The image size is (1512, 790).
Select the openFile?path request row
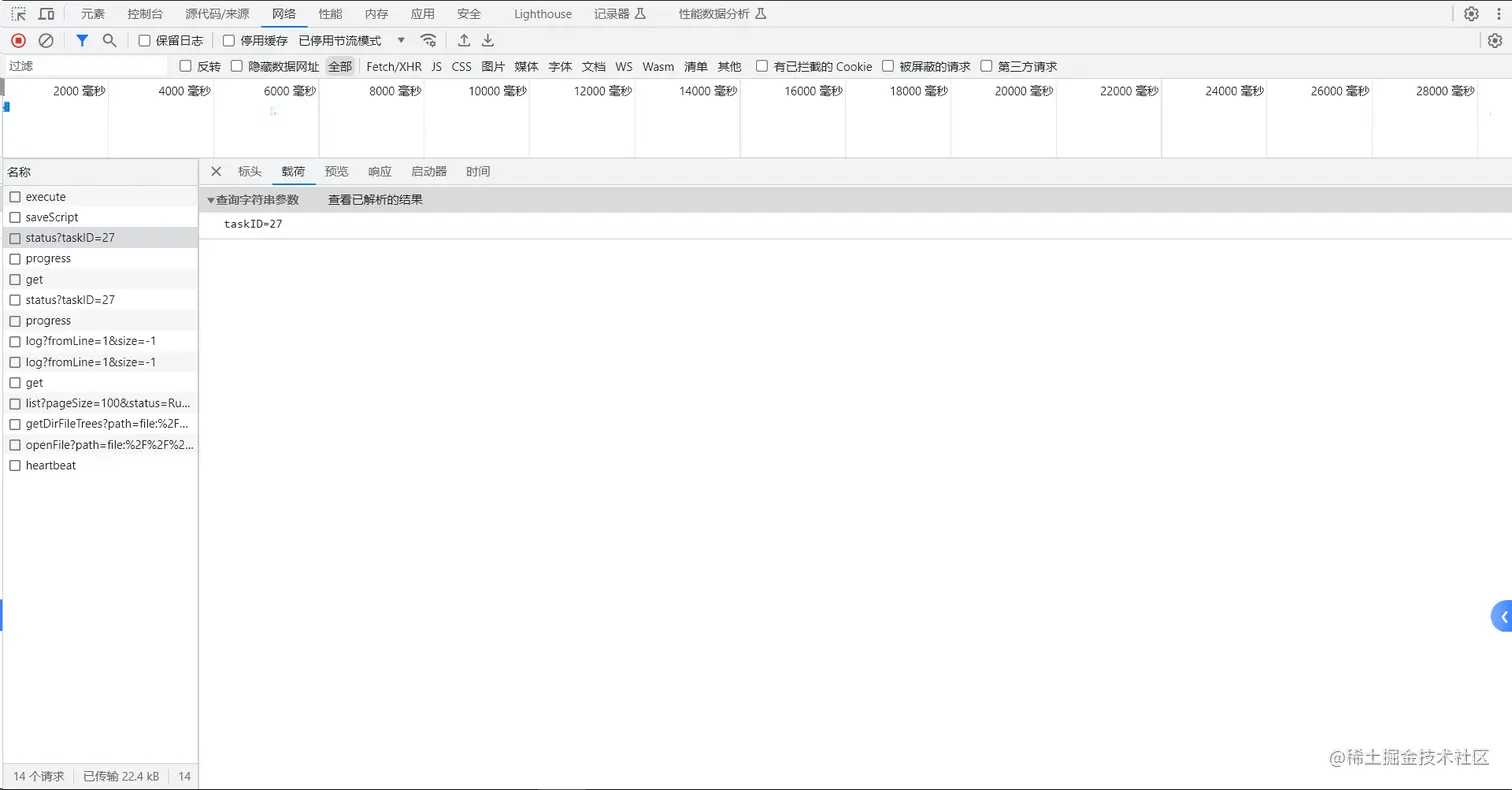(100, 445)
